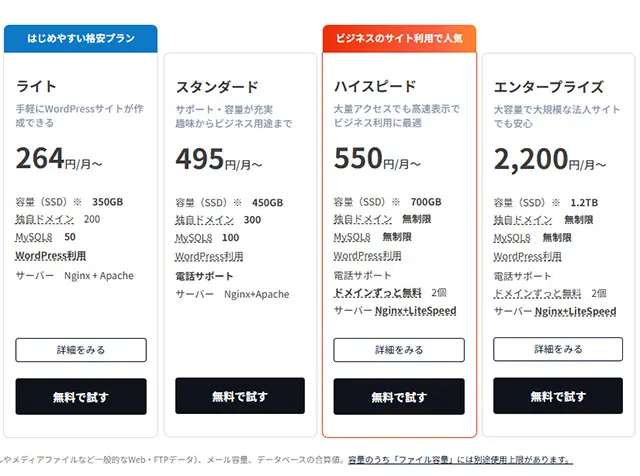
Task: Open ハイスピード plan's 詳細をみる button
Action: pos(399,350)
